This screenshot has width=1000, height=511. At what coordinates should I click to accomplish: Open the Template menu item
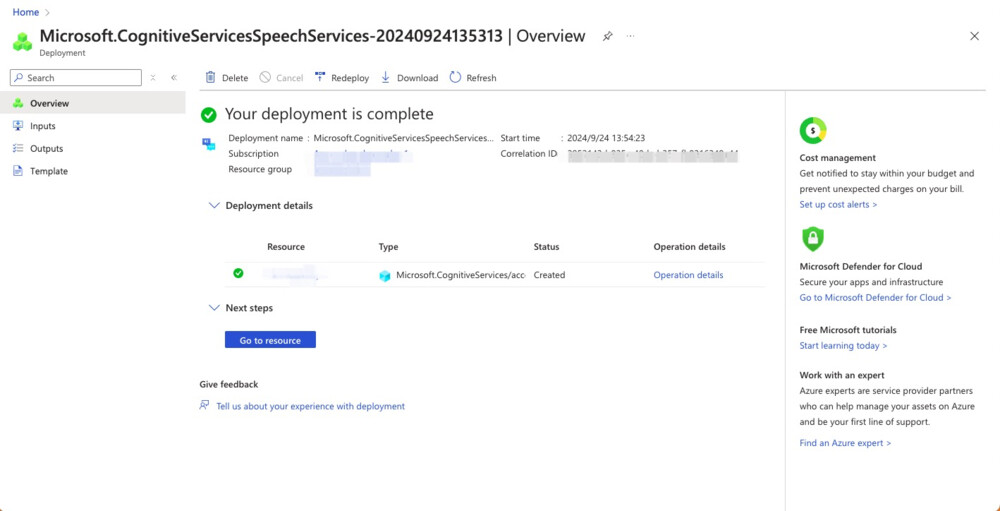point(92,171)
